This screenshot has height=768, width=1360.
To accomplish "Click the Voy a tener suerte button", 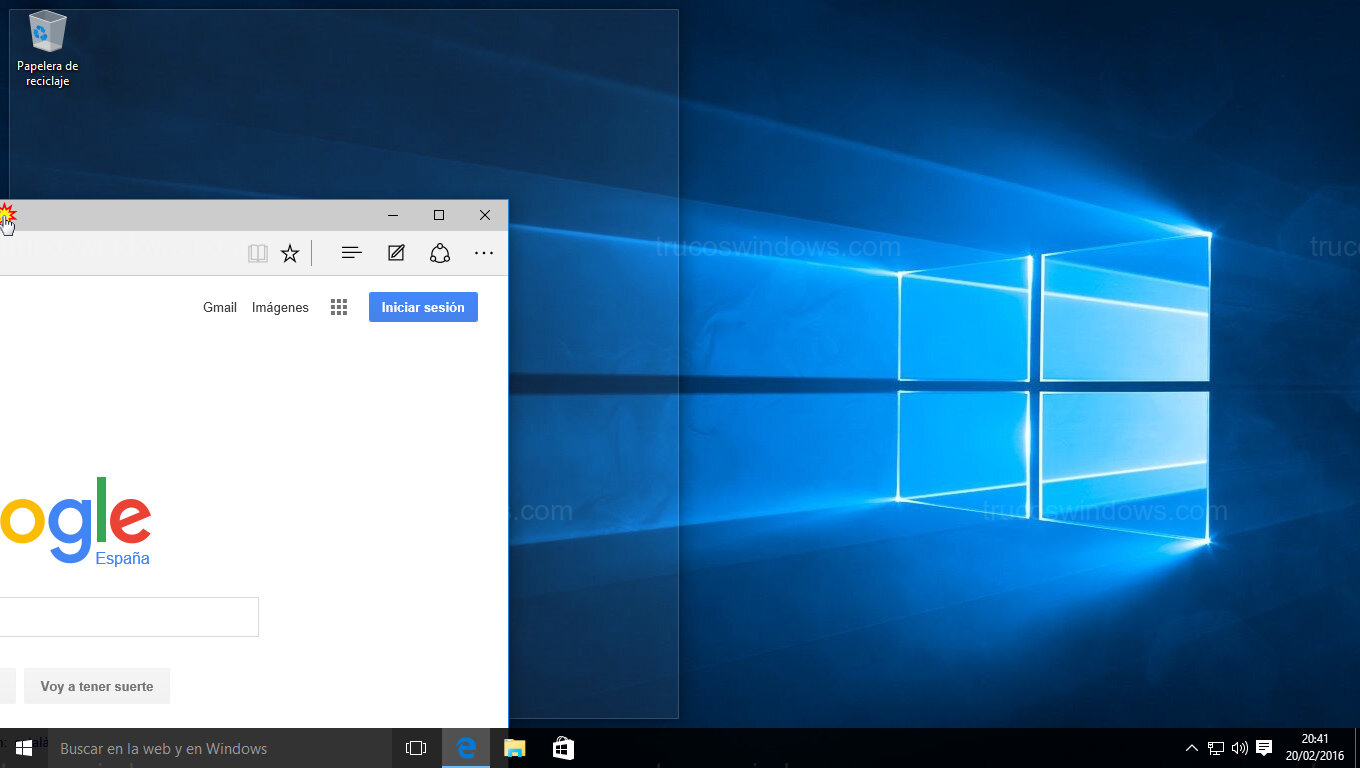I will [x=97, y=687].
